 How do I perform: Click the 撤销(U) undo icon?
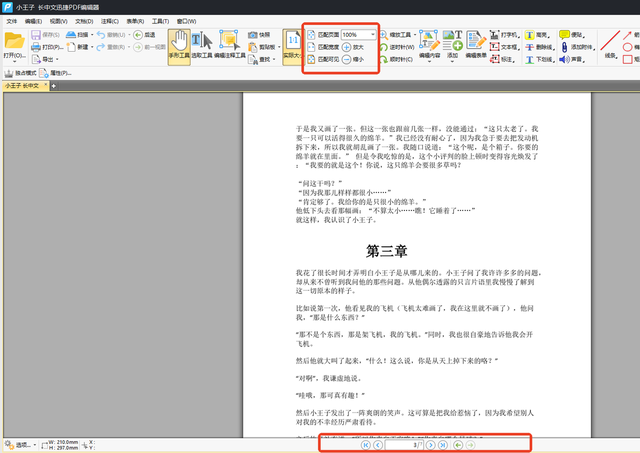point(101,35)
